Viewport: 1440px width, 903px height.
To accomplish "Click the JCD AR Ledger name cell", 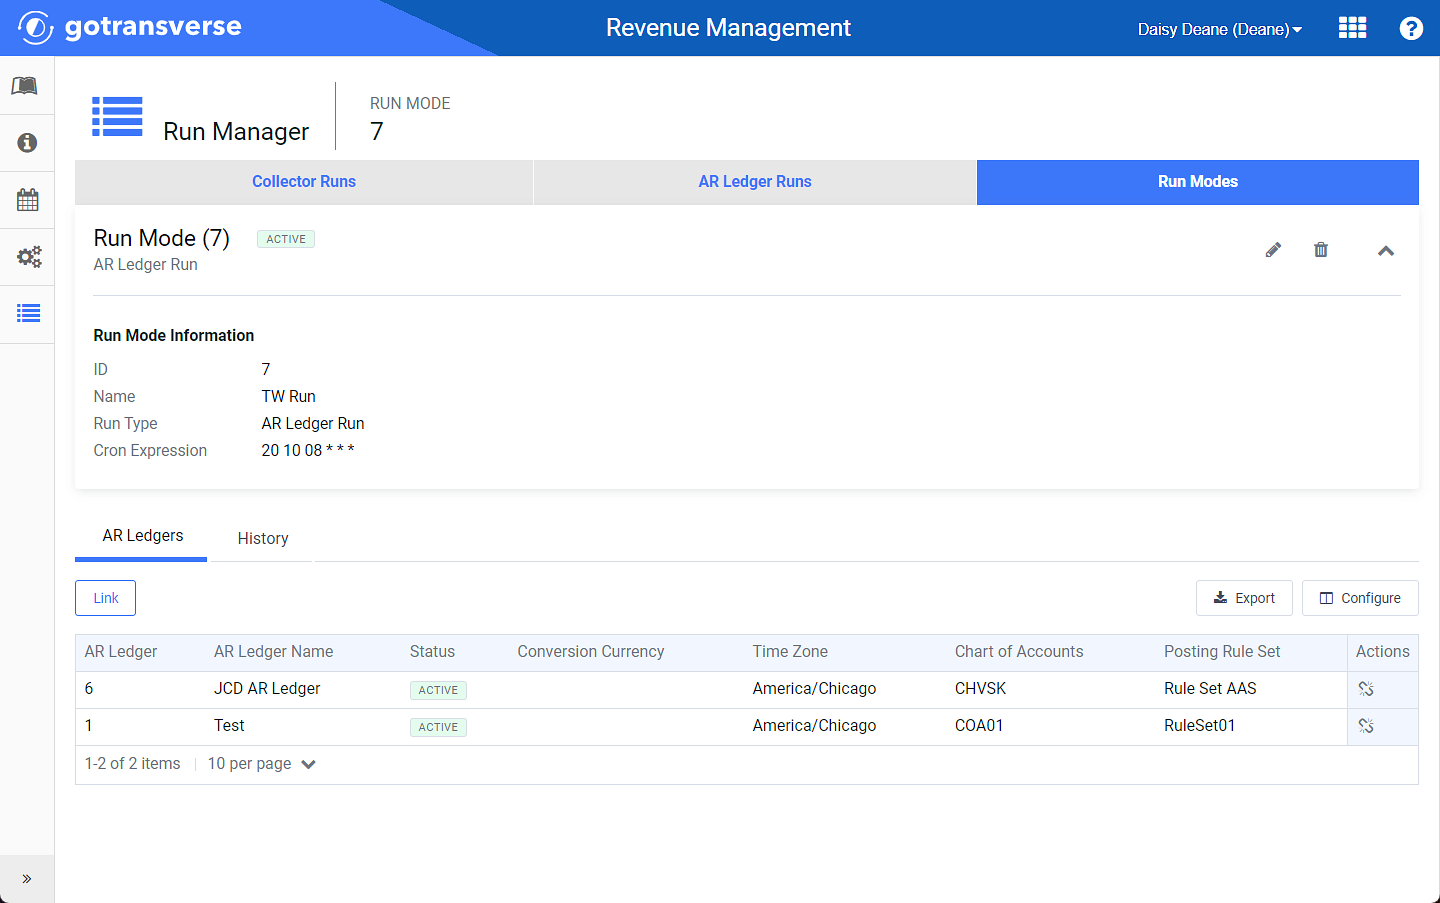I will pyautogui.click(x=267, y=689).
